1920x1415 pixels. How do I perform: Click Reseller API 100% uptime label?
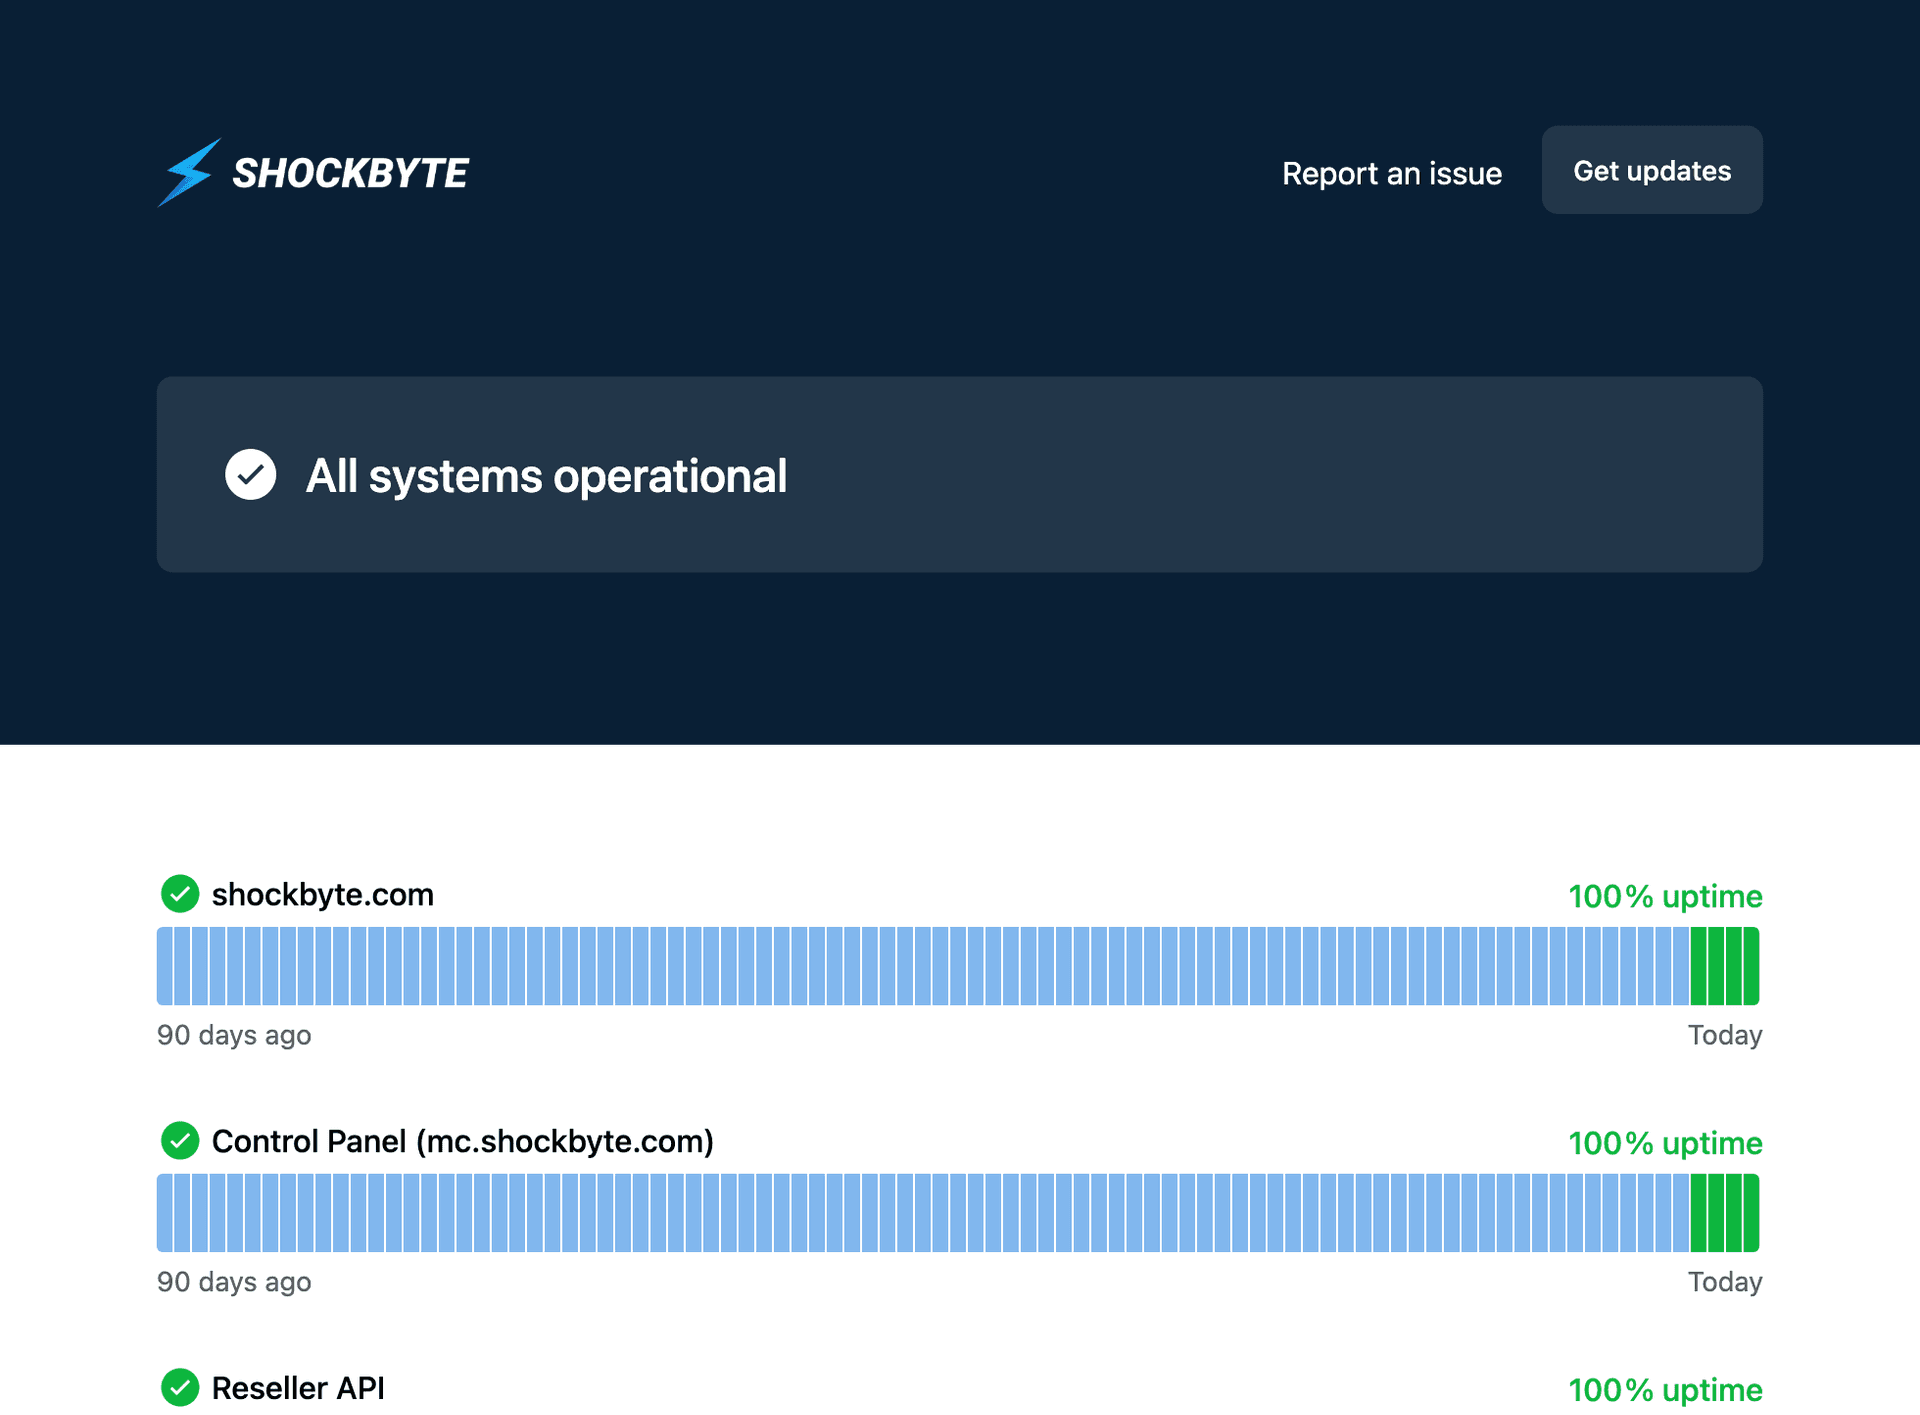pyautogui.click(x=1665, y=1390)
